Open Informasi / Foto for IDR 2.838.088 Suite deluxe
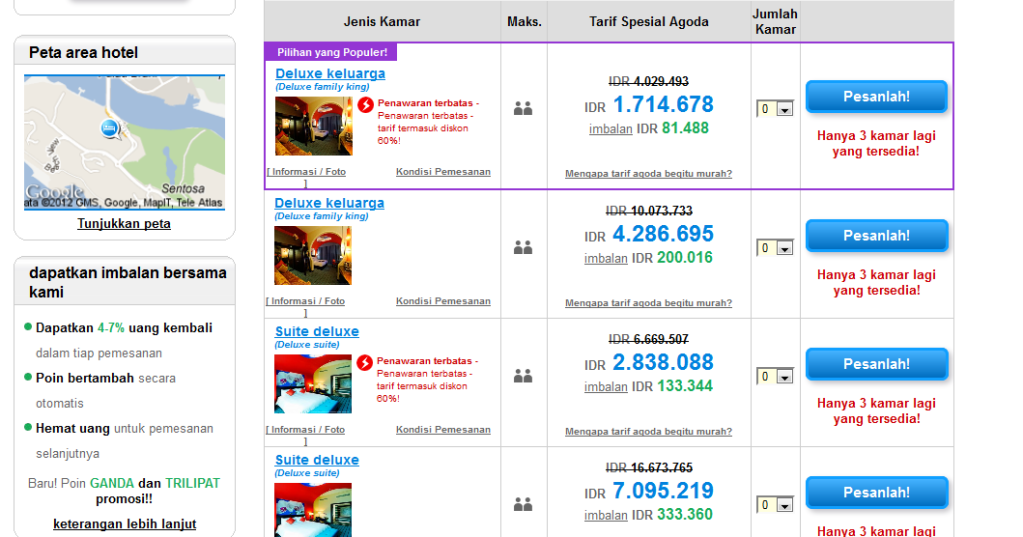This screenshot has height=537, width=1023. pyautogui.click(x=306, y=429)
